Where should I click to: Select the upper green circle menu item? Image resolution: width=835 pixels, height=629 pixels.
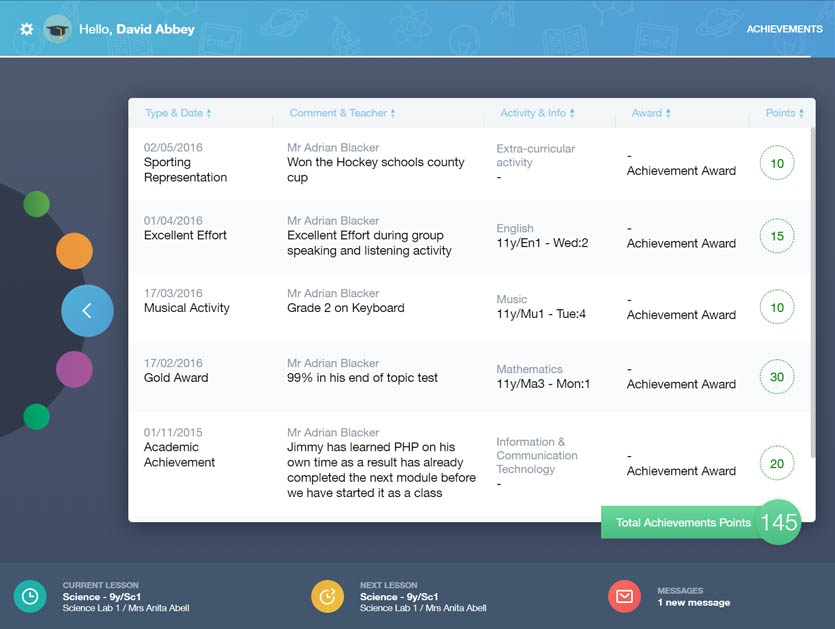36,204
